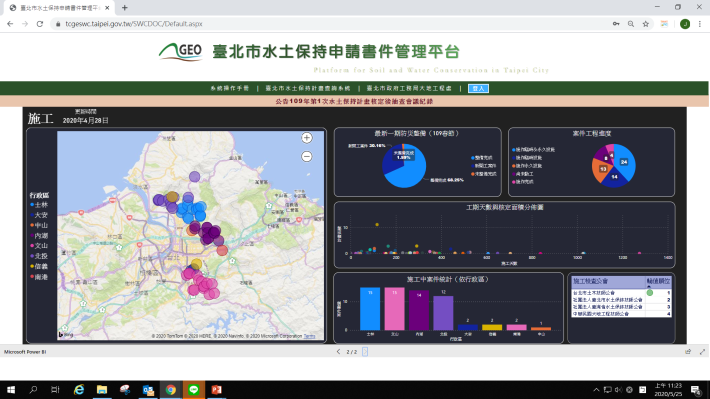Open Chrome three-dot menu
Image resolution: width=710 pixels, height=399 pixels.
[x=700, y=24]
